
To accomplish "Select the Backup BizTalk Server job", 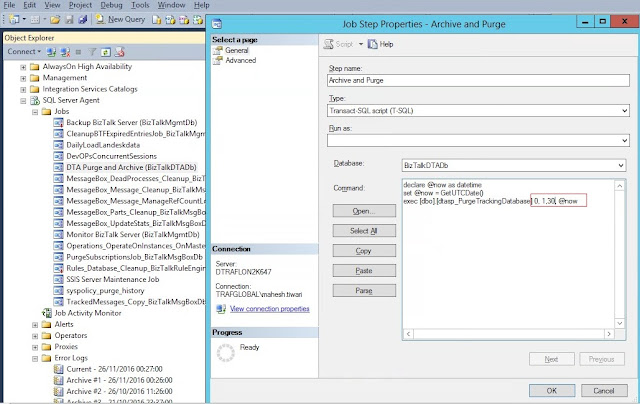I will coord(131,122).
